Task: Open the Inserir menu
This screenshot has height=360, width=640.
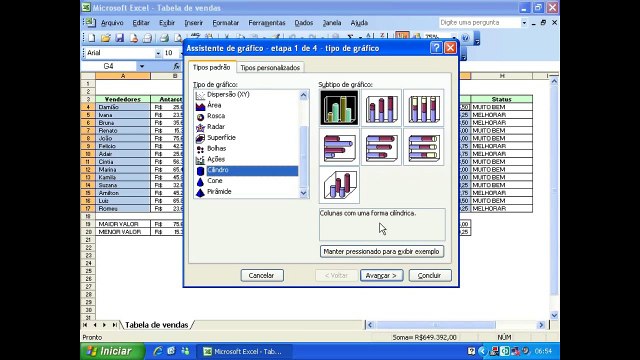Action: click(193, 23)
